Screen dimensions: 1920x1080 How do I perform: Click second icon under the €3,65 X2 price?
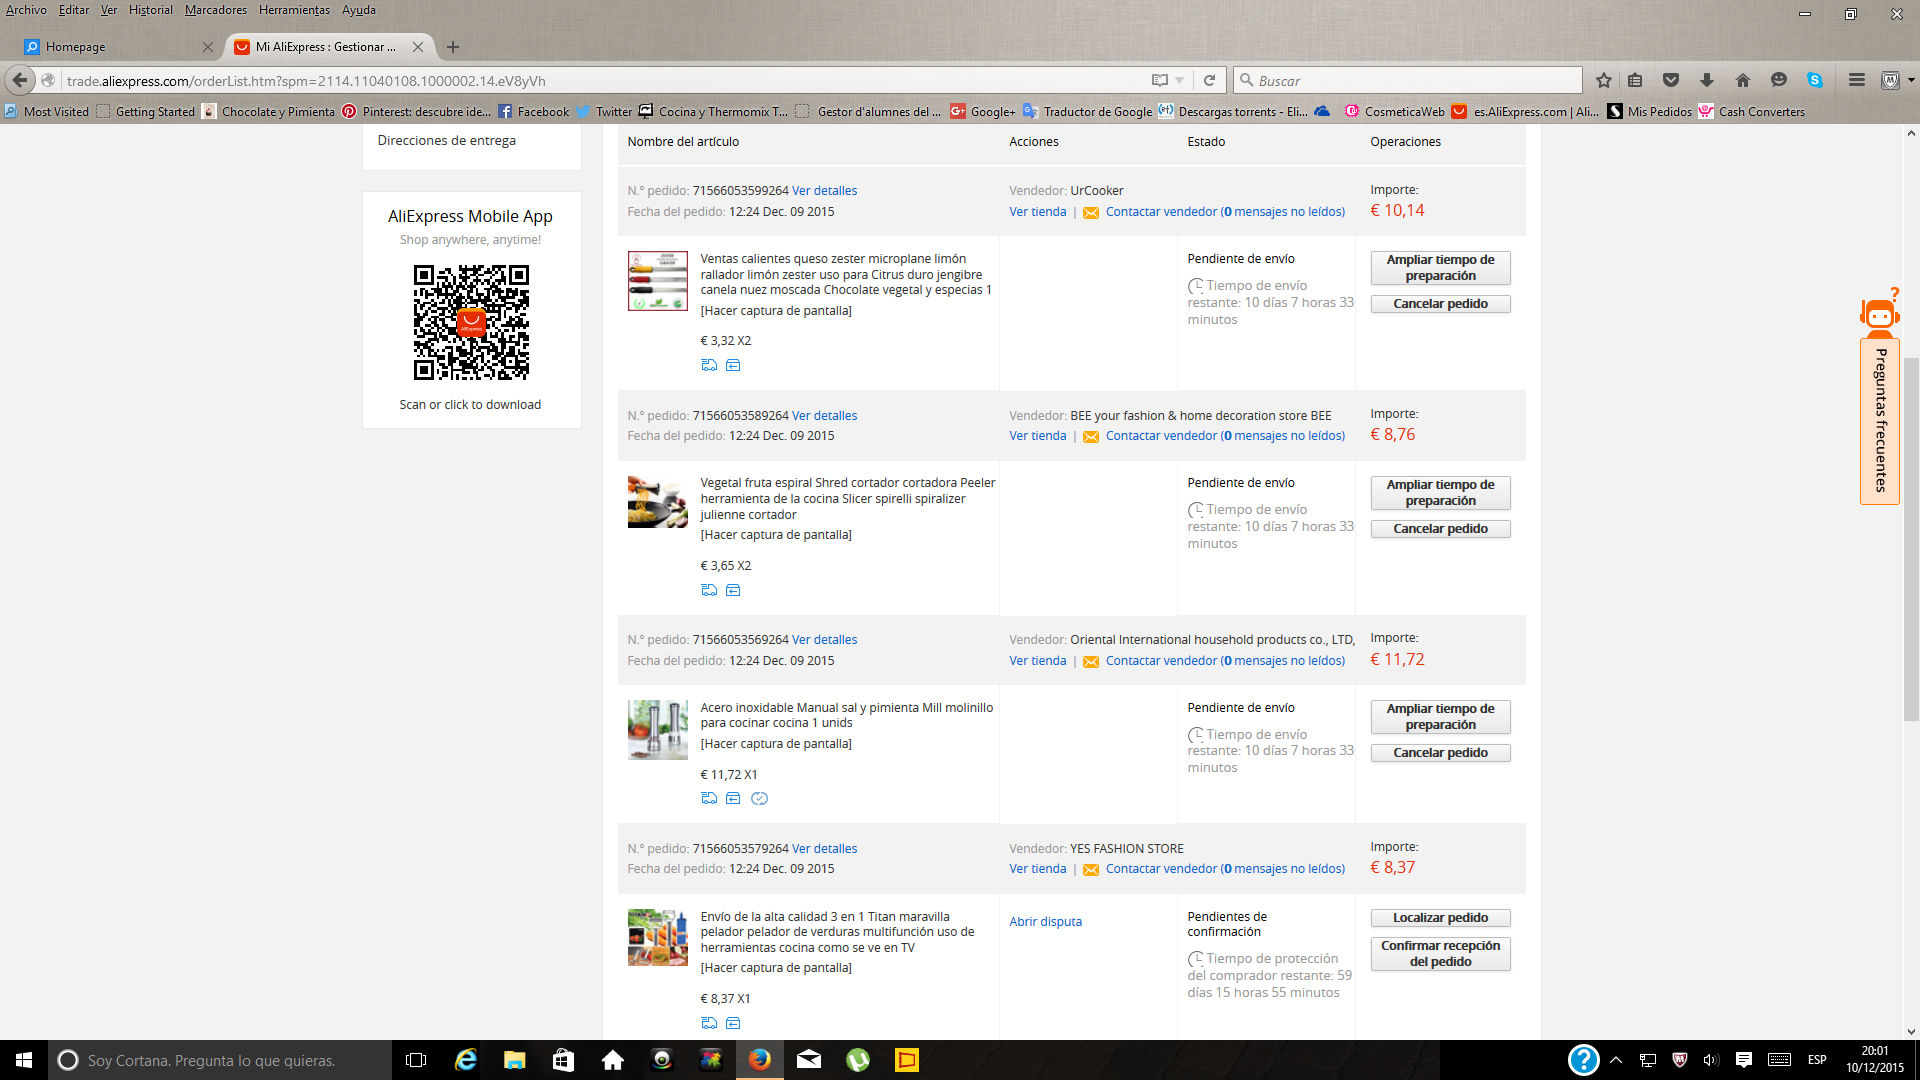tap(733, 590)
